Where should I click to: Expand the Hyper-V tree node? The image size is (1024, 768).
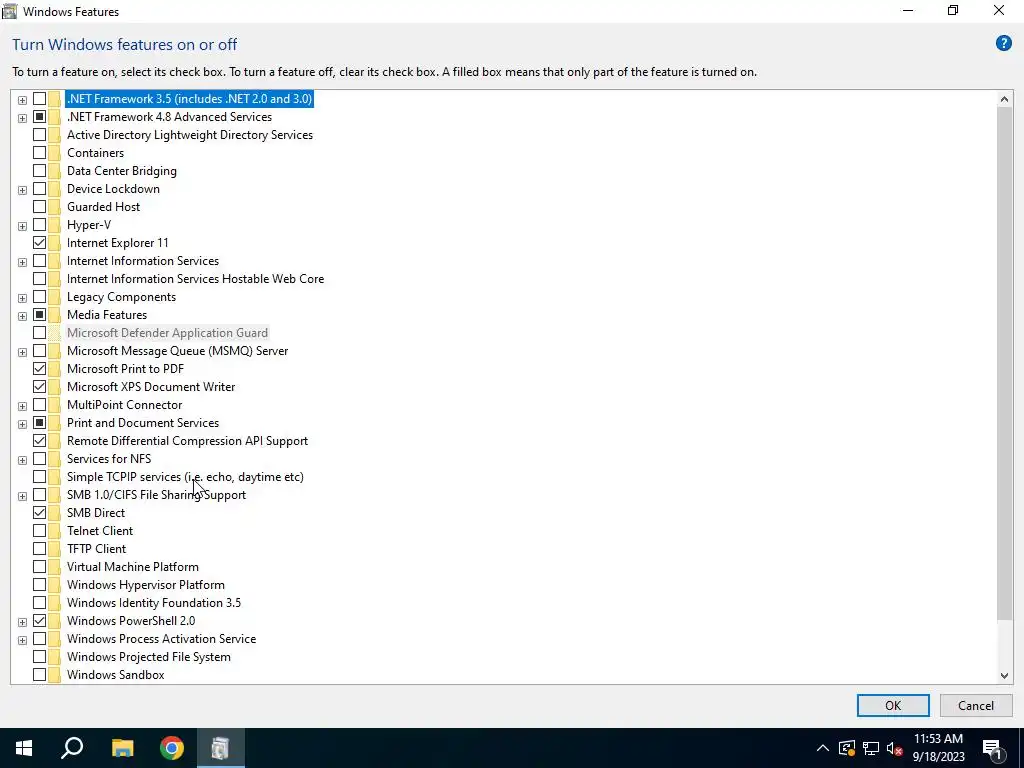click(22, 226)
